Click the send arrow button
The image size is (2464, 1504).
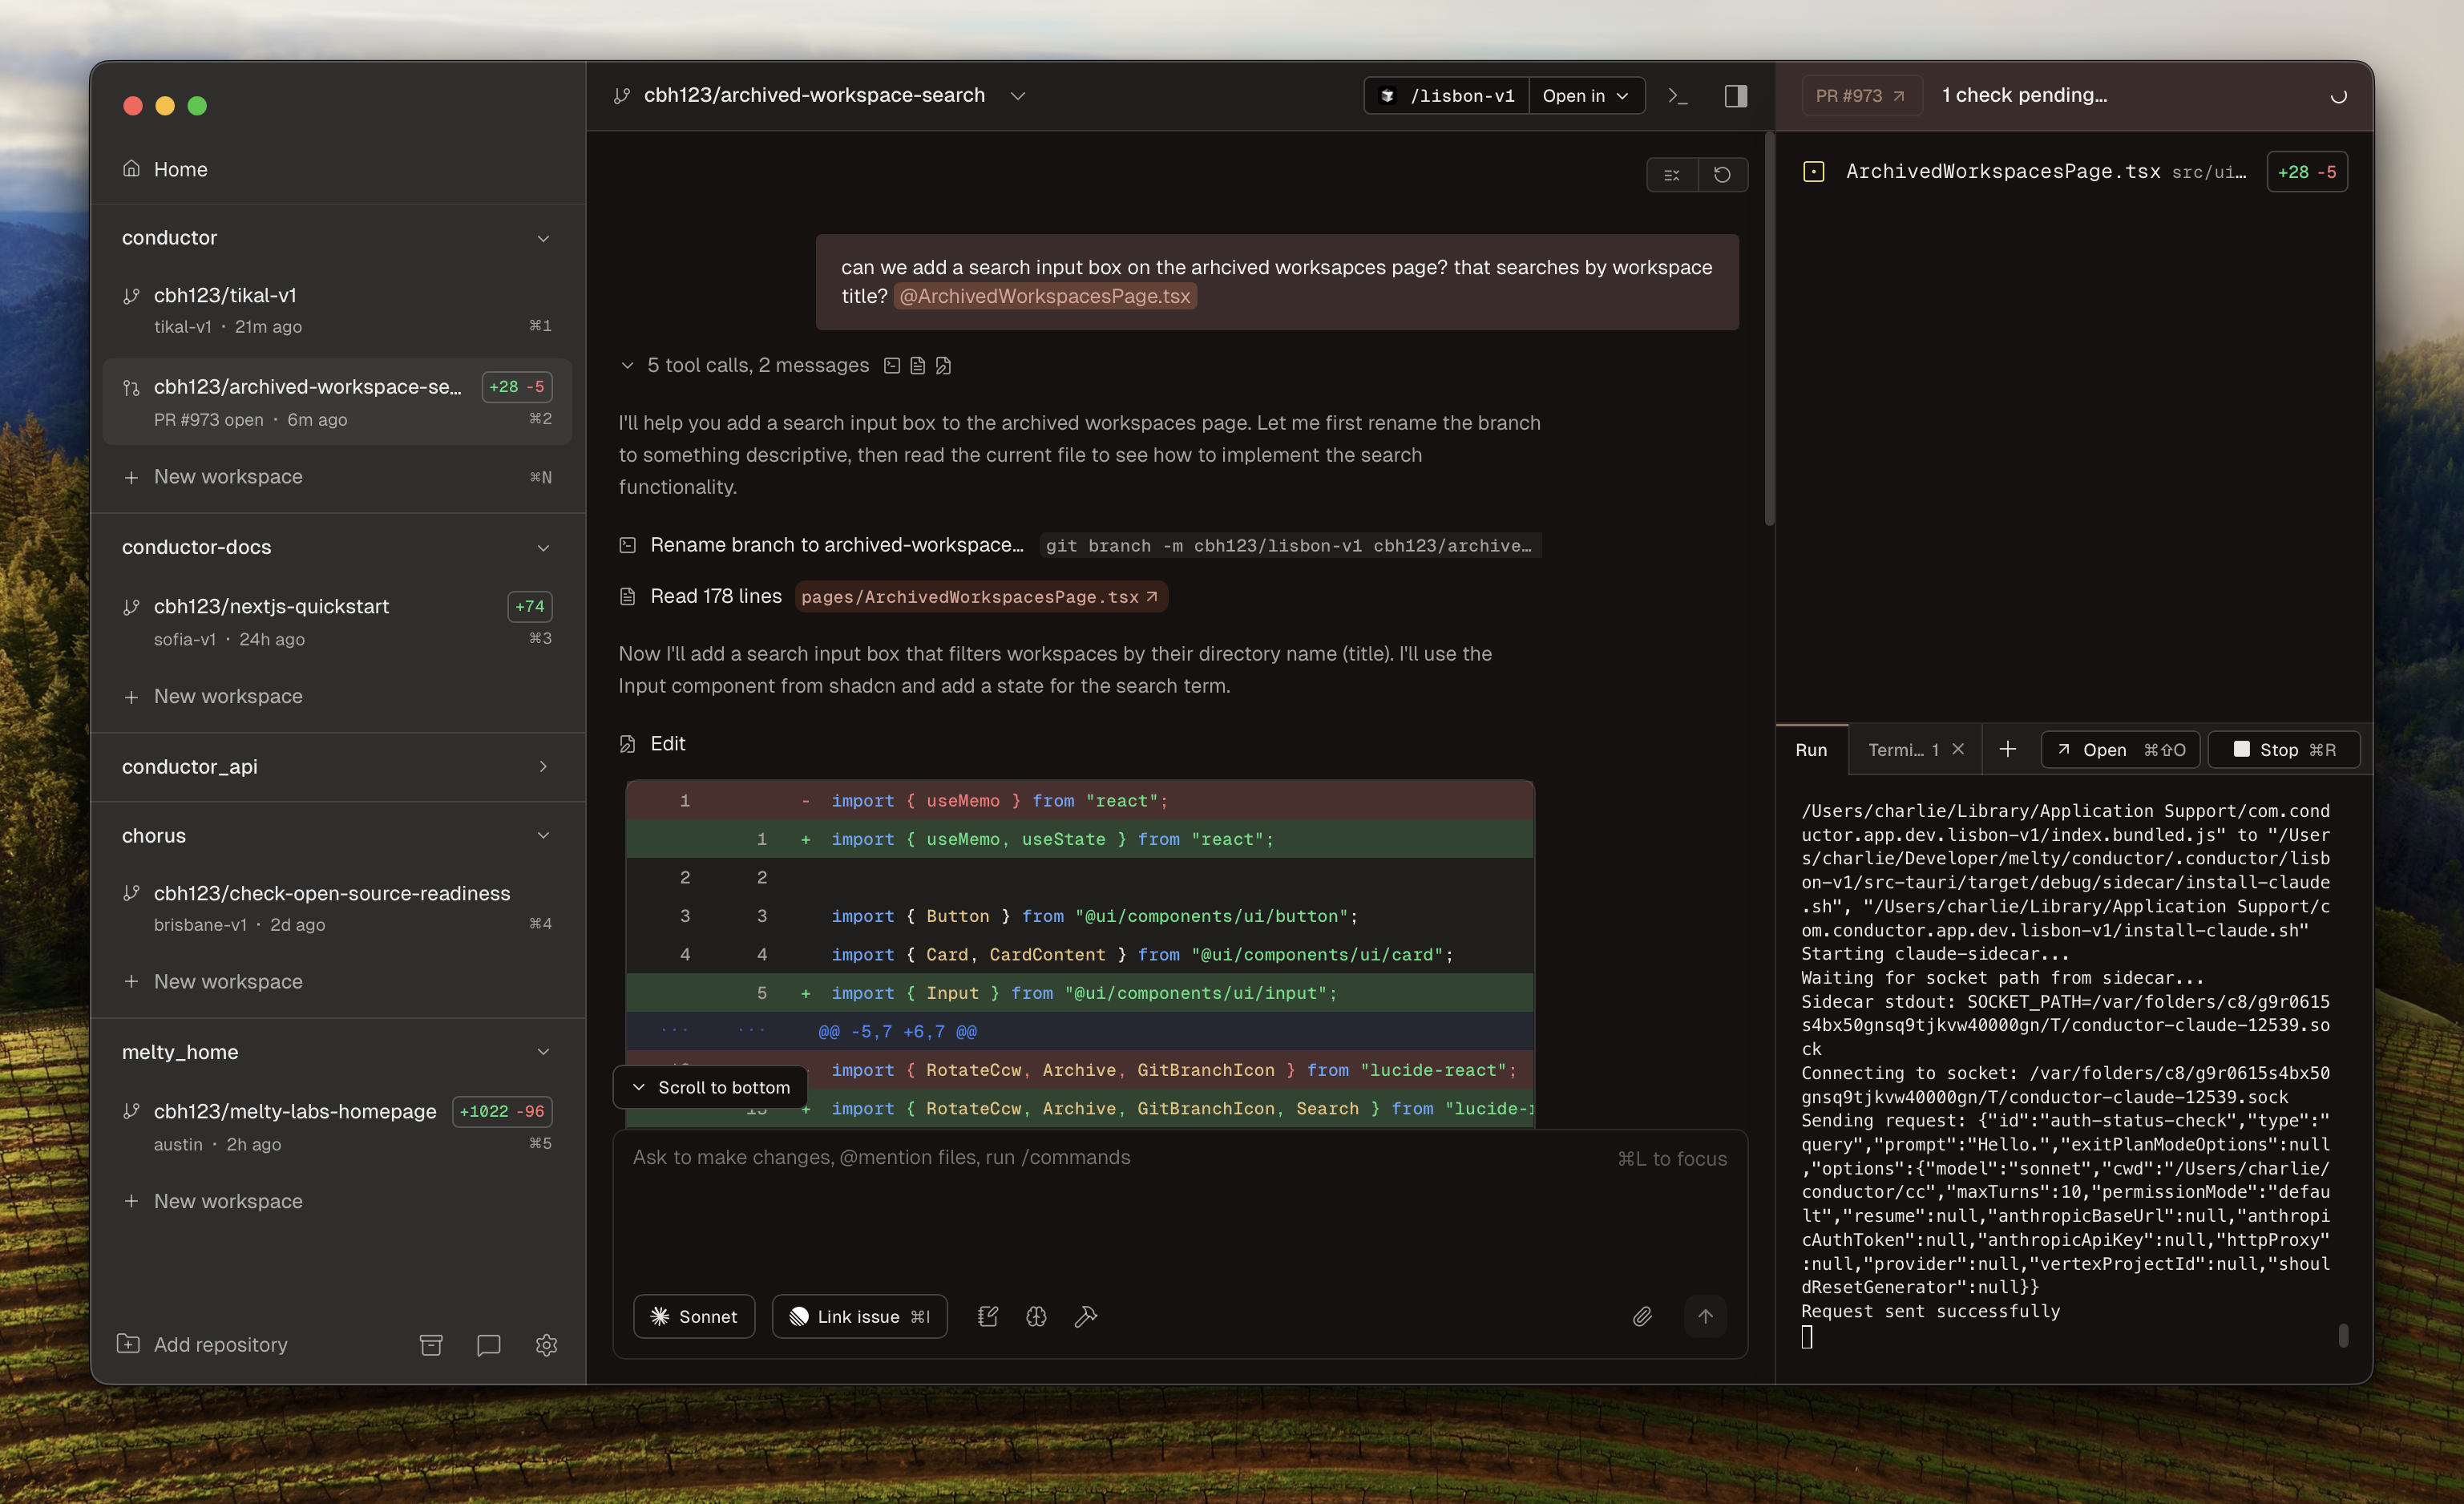point(1705,1316)
